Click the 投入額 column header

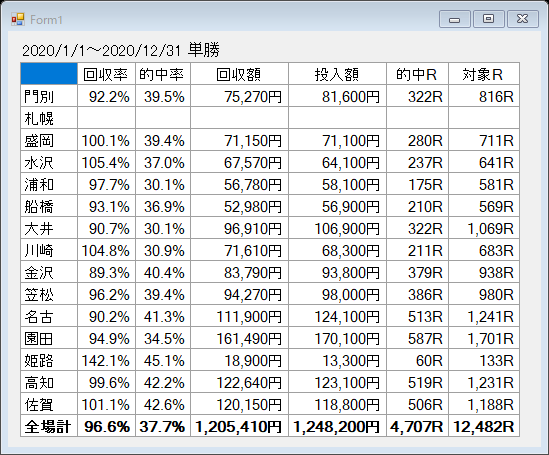tap(338, 74)
